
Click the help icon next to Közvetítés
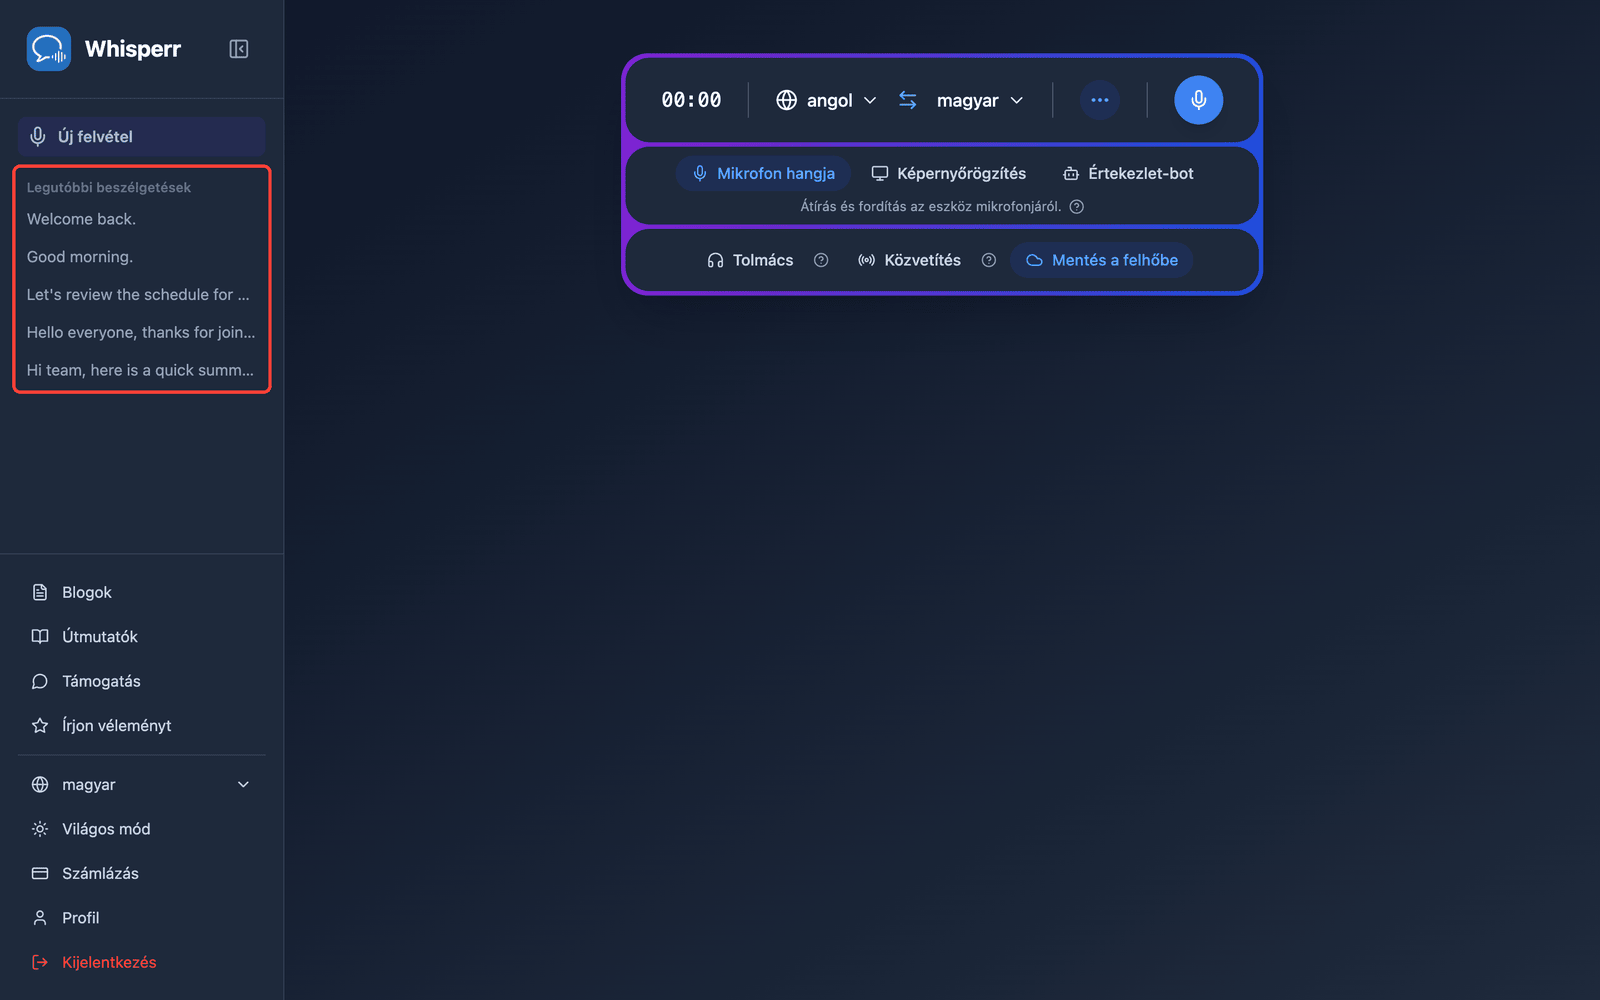[x=989, y=260]
